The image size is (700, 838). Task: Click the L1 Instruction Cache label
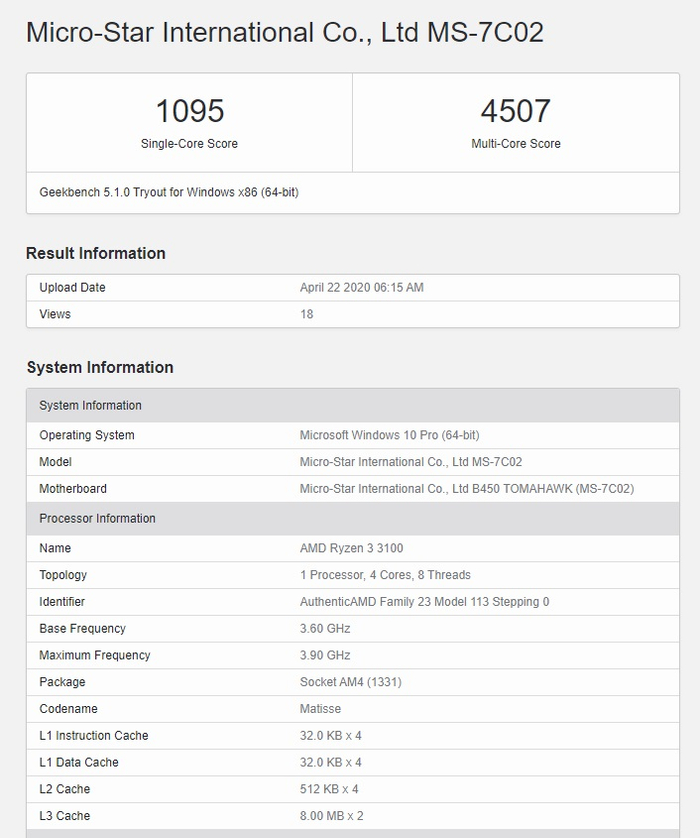(94, 735)
